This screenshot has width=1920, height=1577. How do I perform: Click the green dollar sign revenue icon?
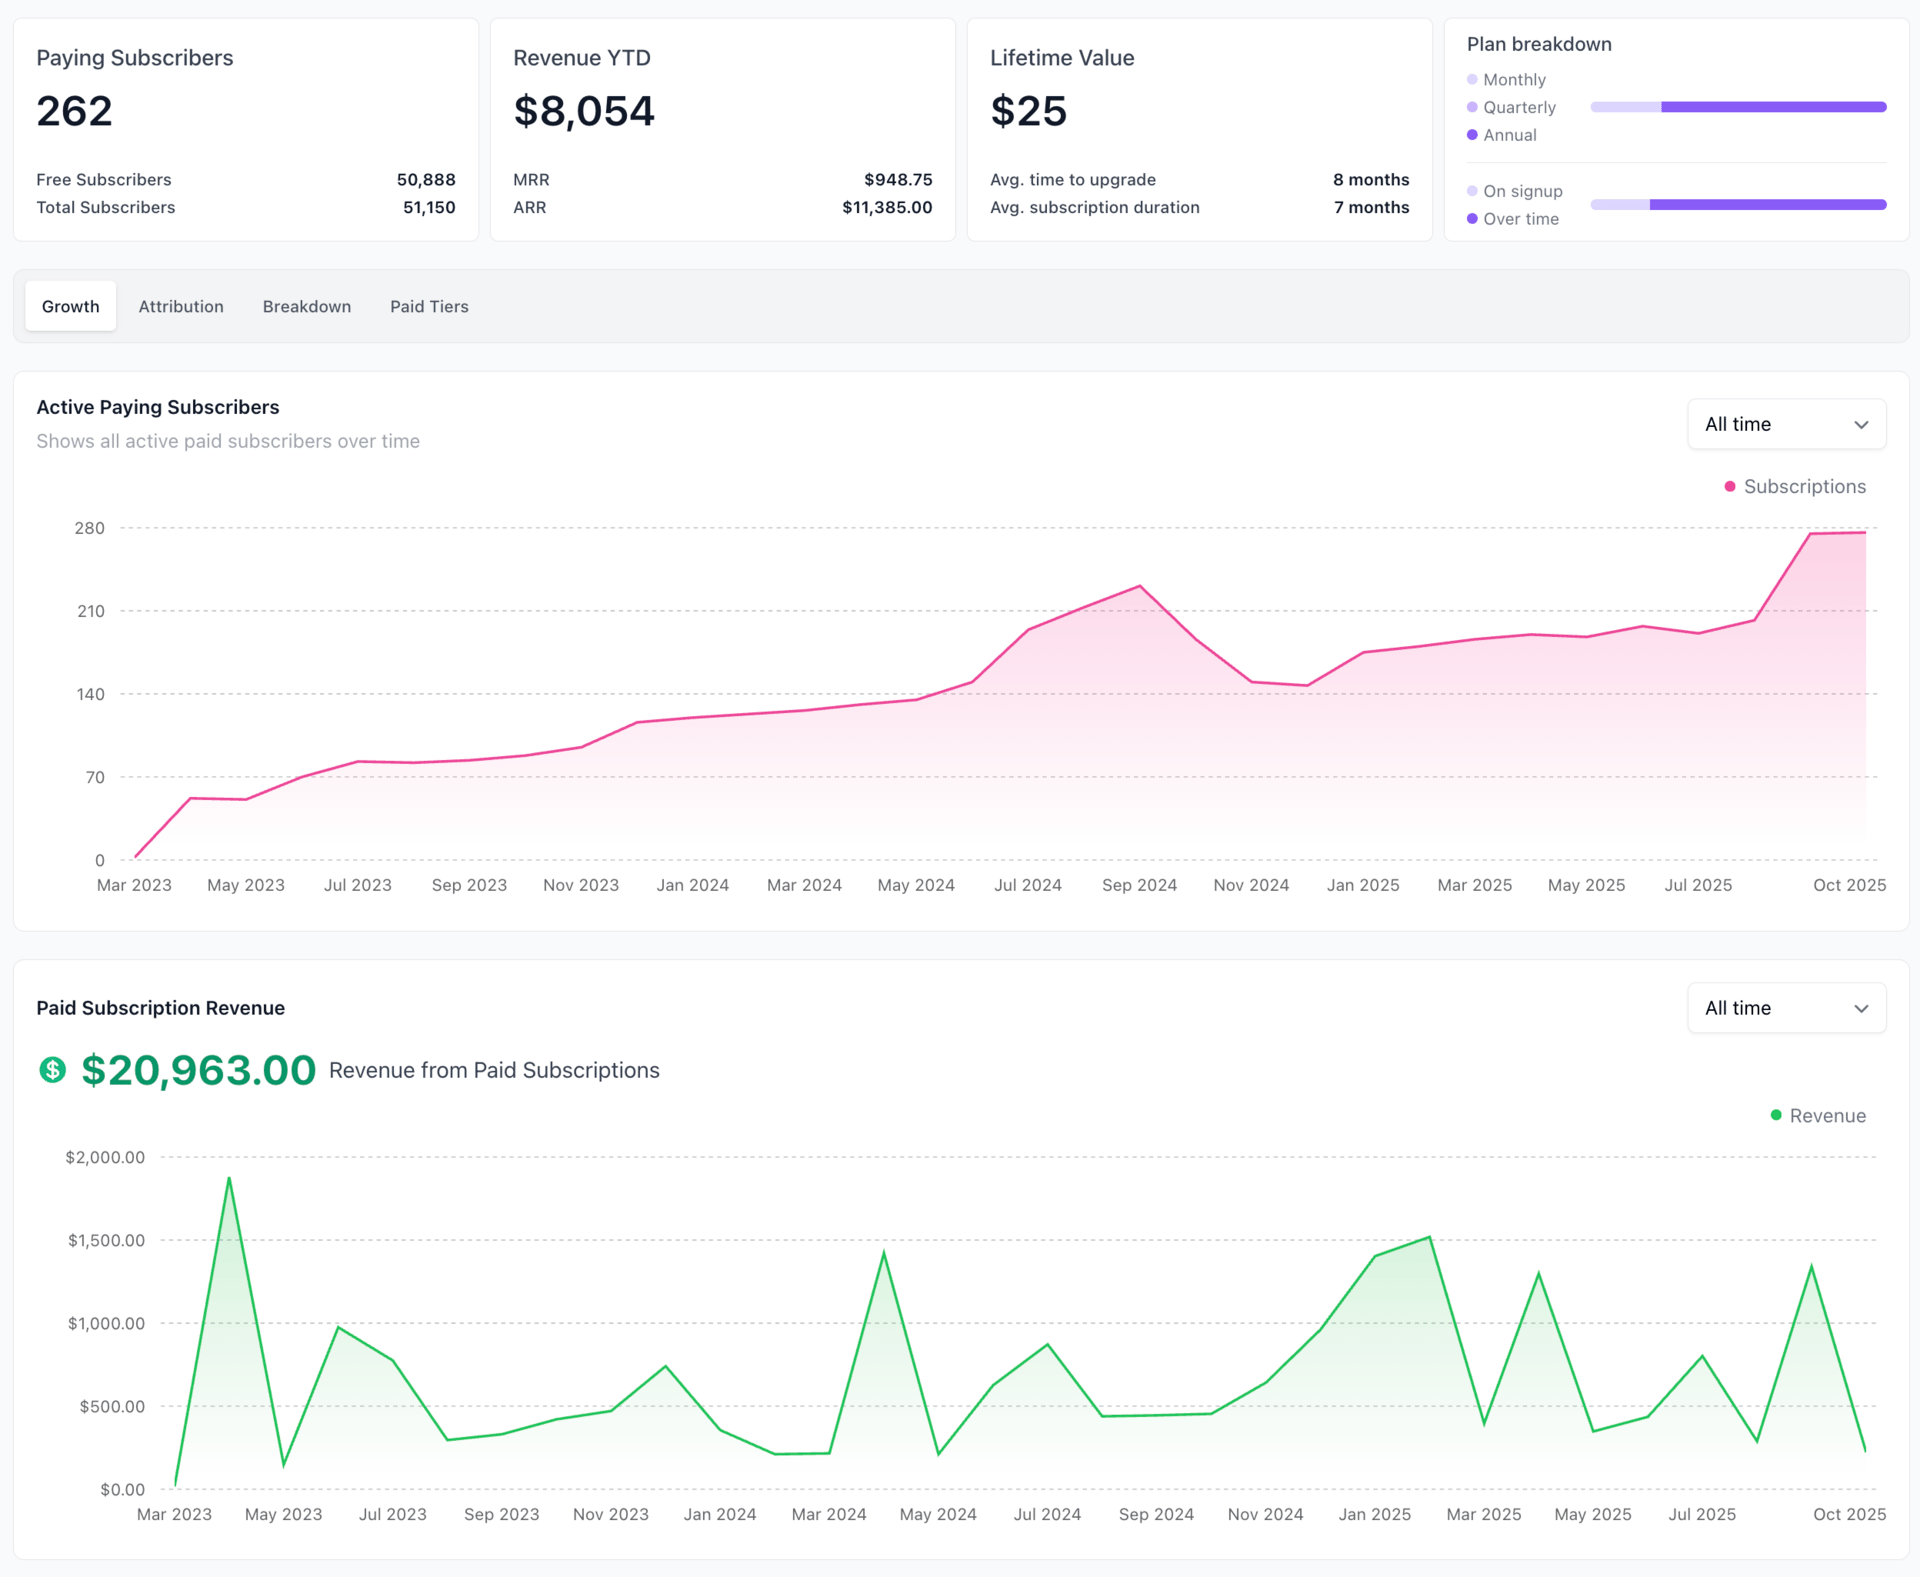pyautogui.click(x=52, y=1070)
